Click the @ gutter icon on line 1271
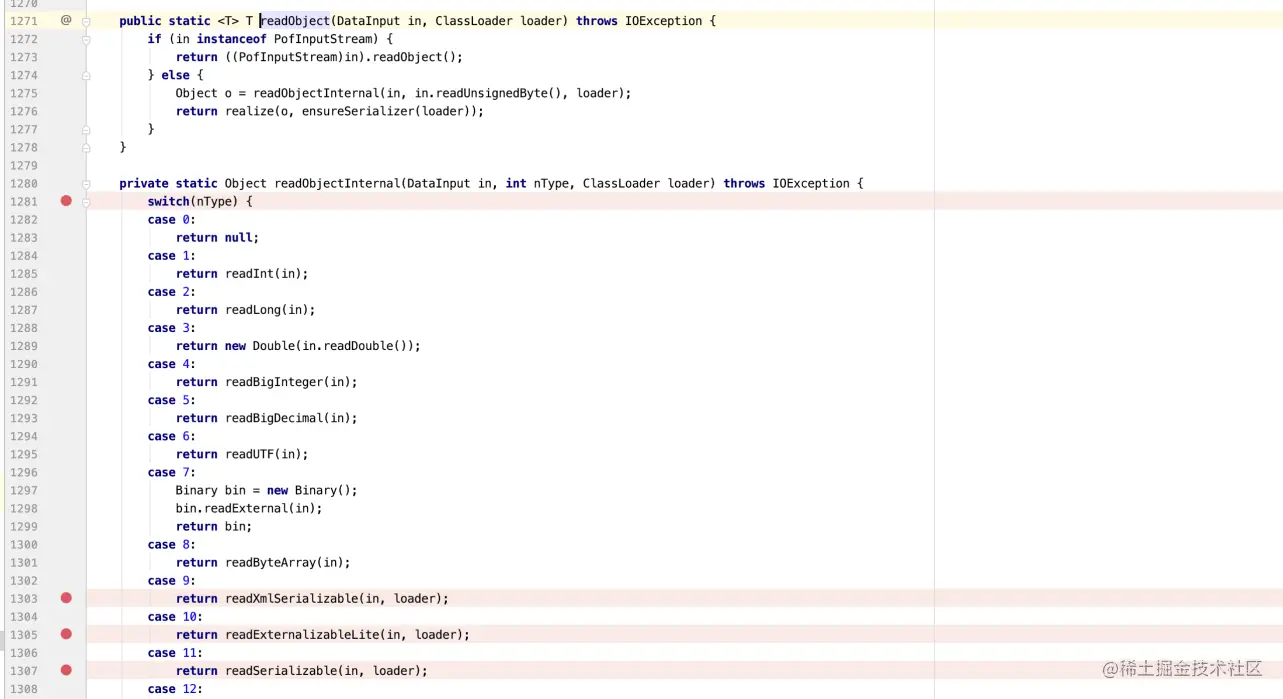 point(66,20)
